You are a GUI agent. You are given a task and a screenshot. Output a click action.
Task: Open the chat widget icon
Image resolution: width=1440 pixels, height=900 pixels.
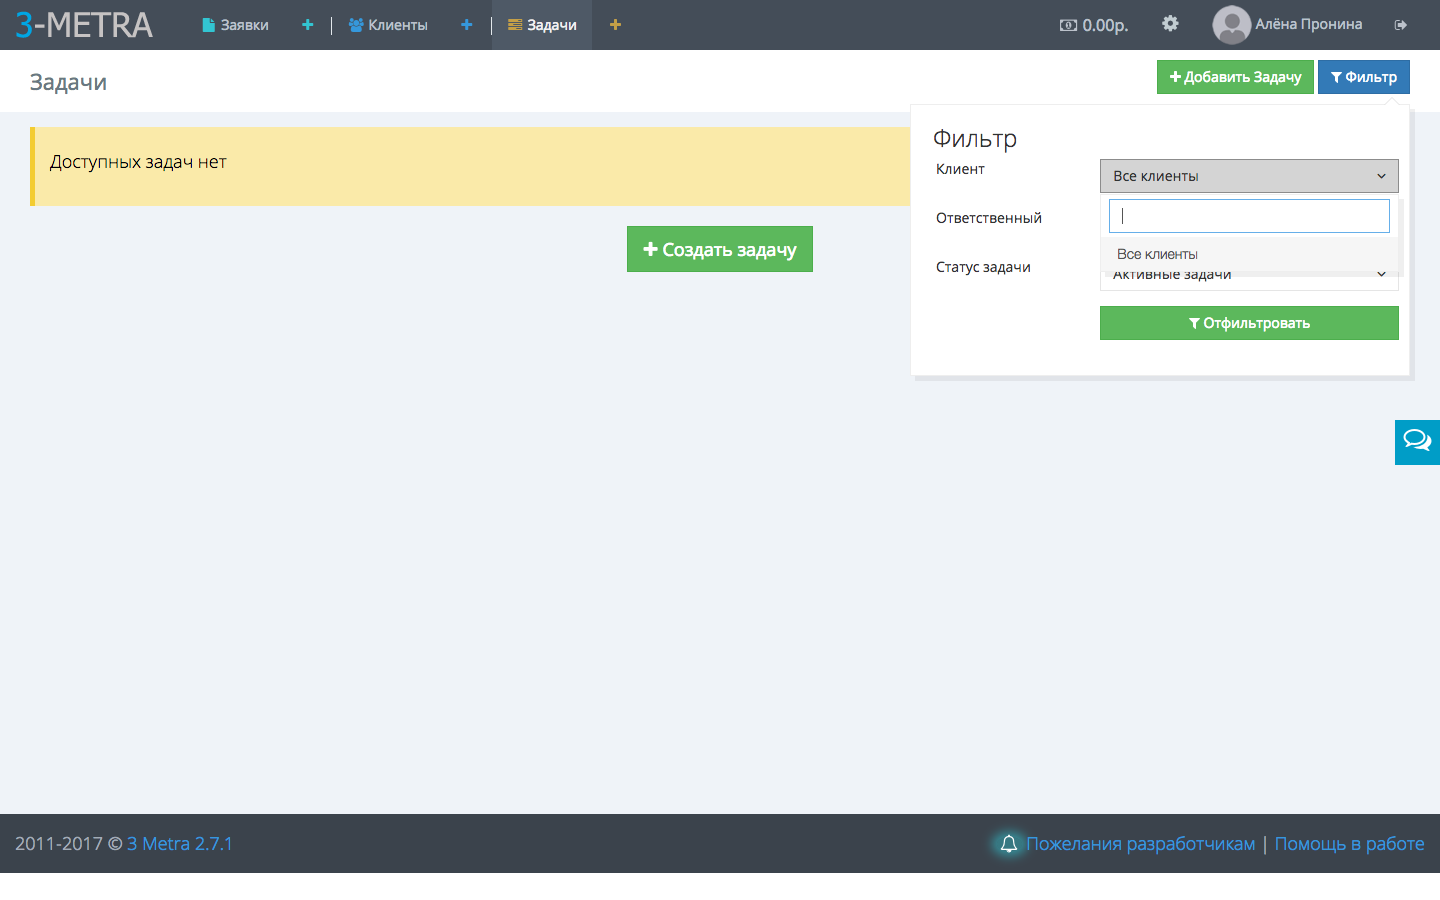[1417, 442]
